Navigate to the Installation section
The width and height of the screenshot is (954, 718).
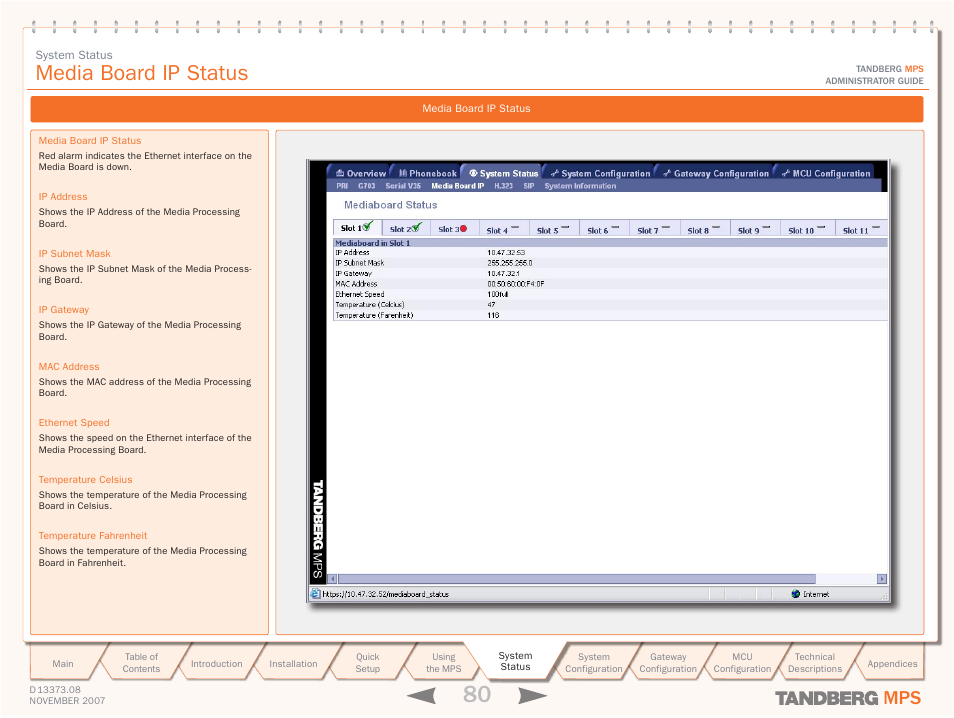(x=293, y=664)
